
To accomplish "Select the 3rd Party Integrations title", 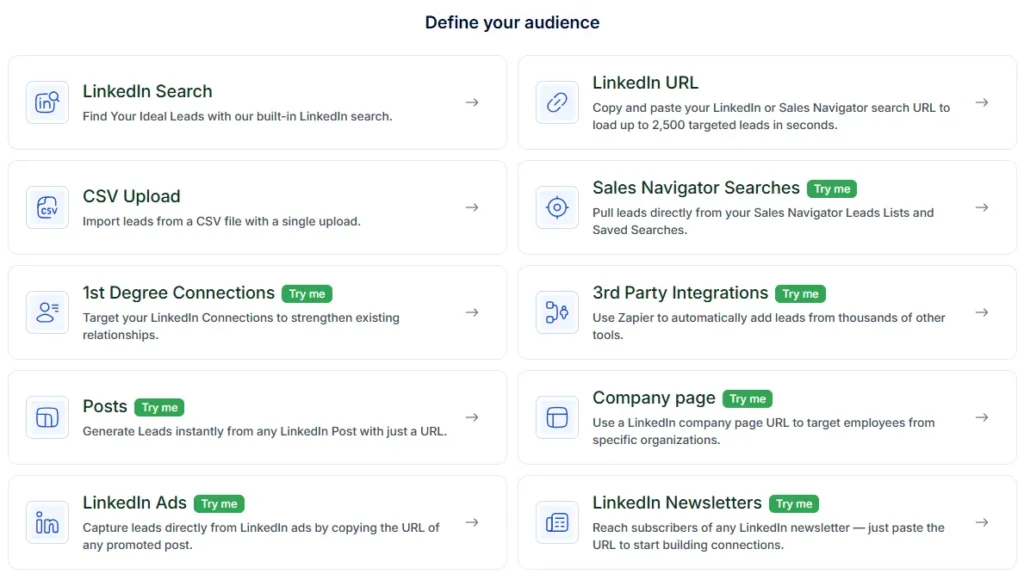I will [x=680, y=293].
